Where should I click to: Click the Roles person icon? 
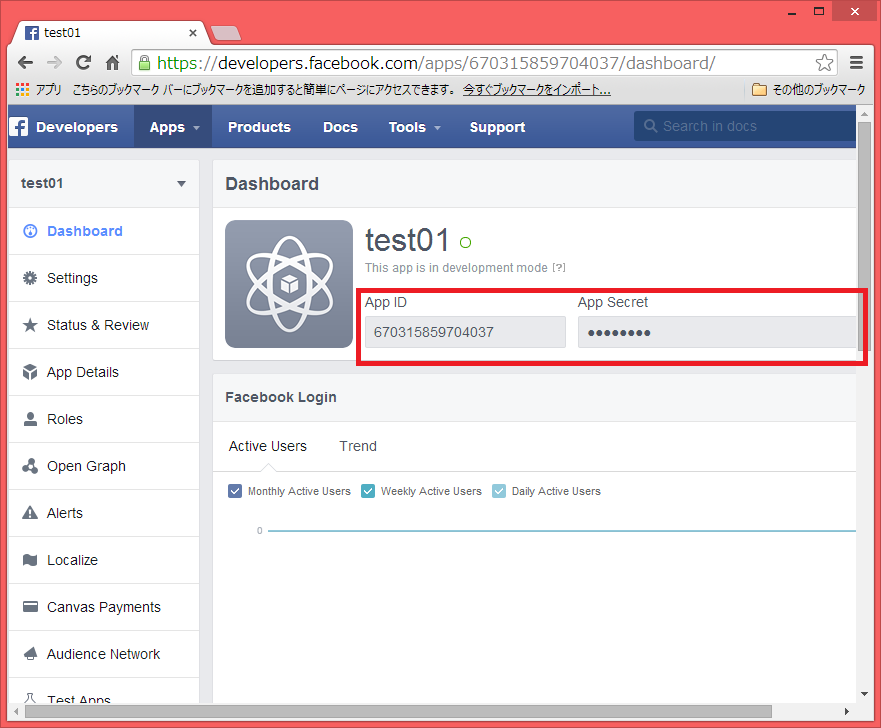(x=30, y=419)
